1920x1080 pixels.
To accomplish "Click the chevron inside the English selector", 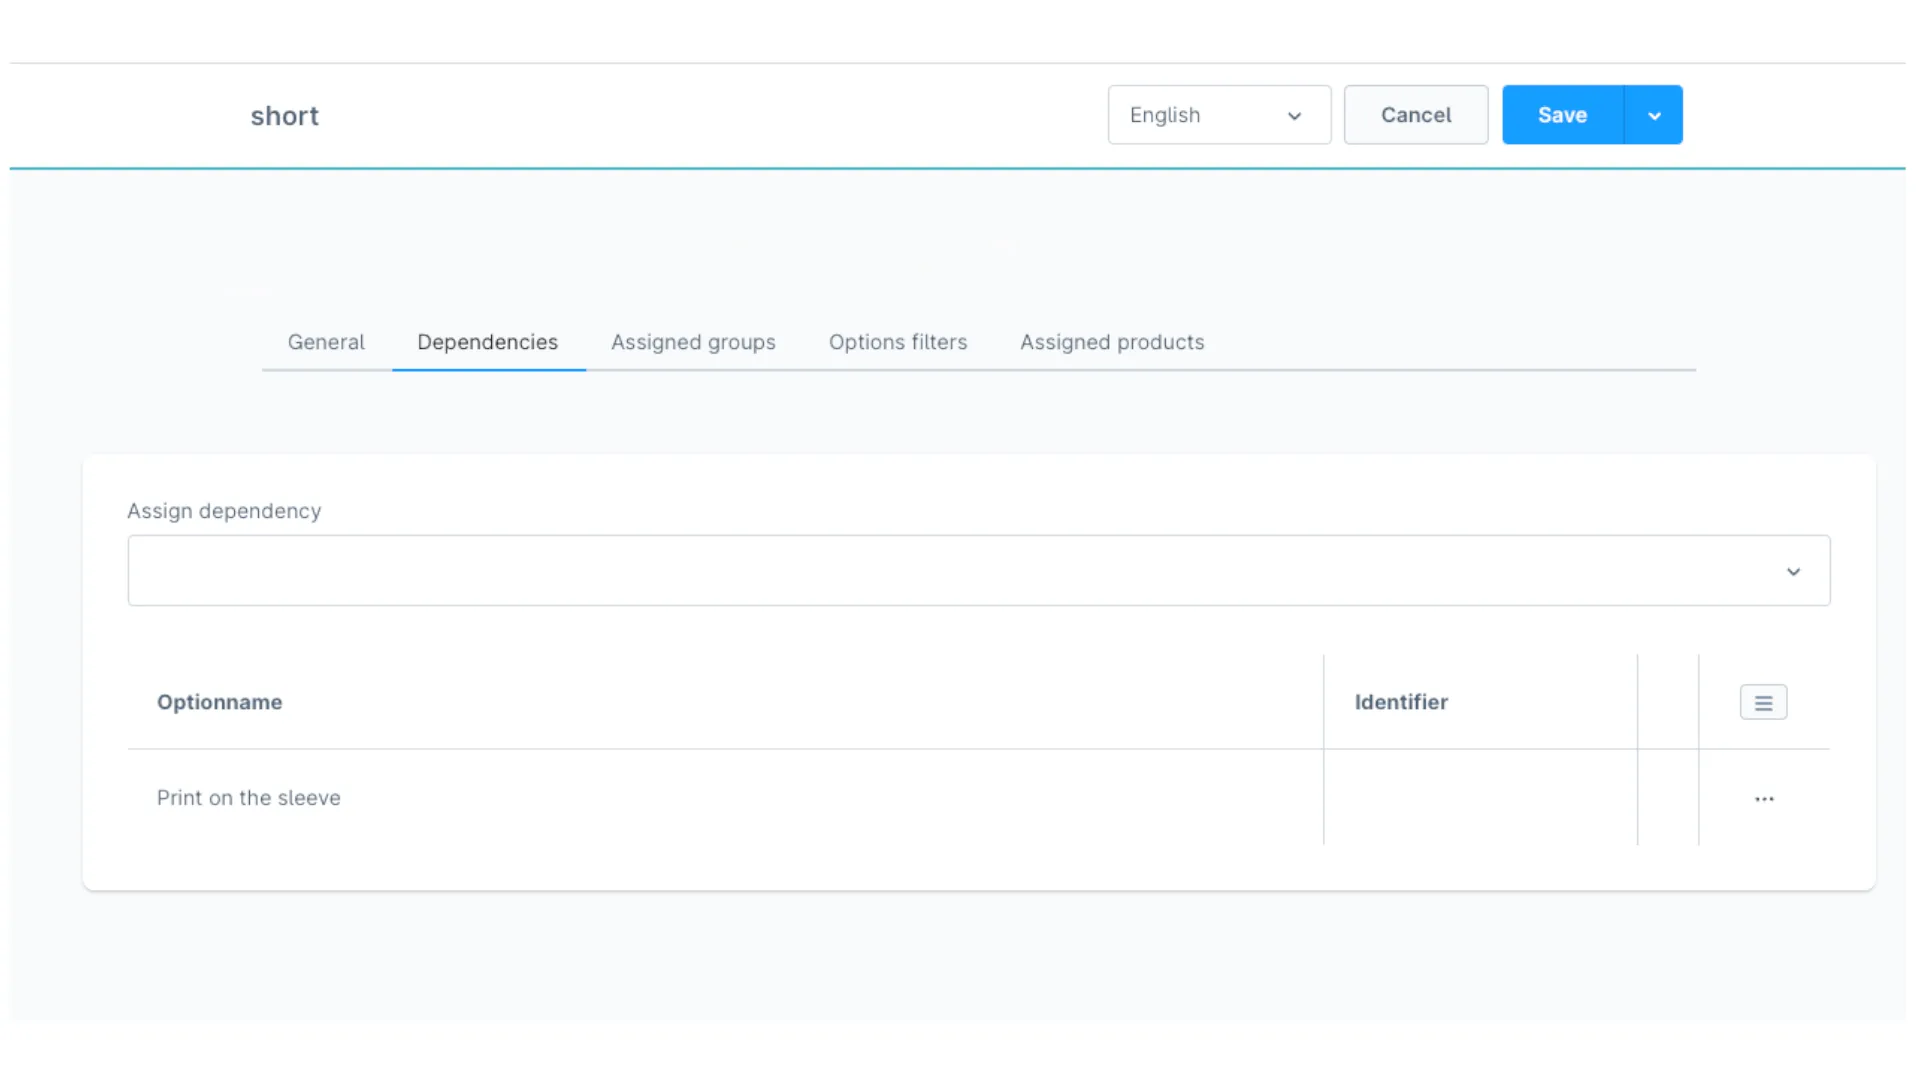I will click(1294, 115).
